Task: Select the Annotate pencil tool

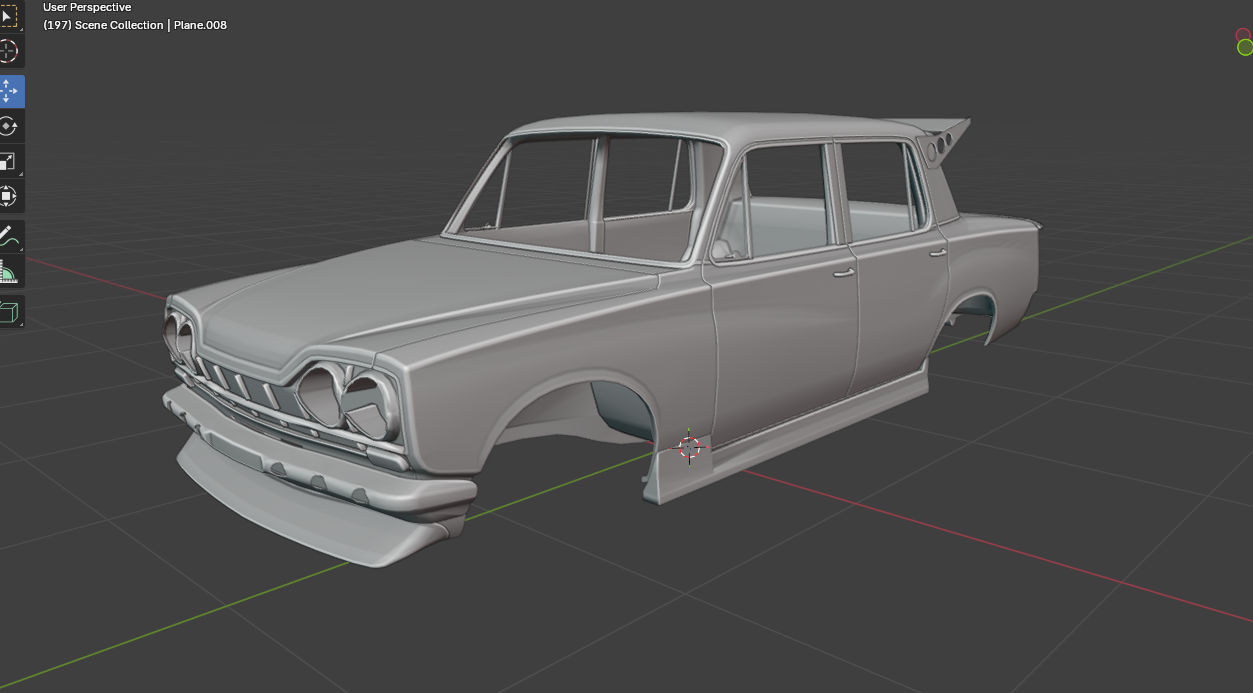Action: point(9,237)
